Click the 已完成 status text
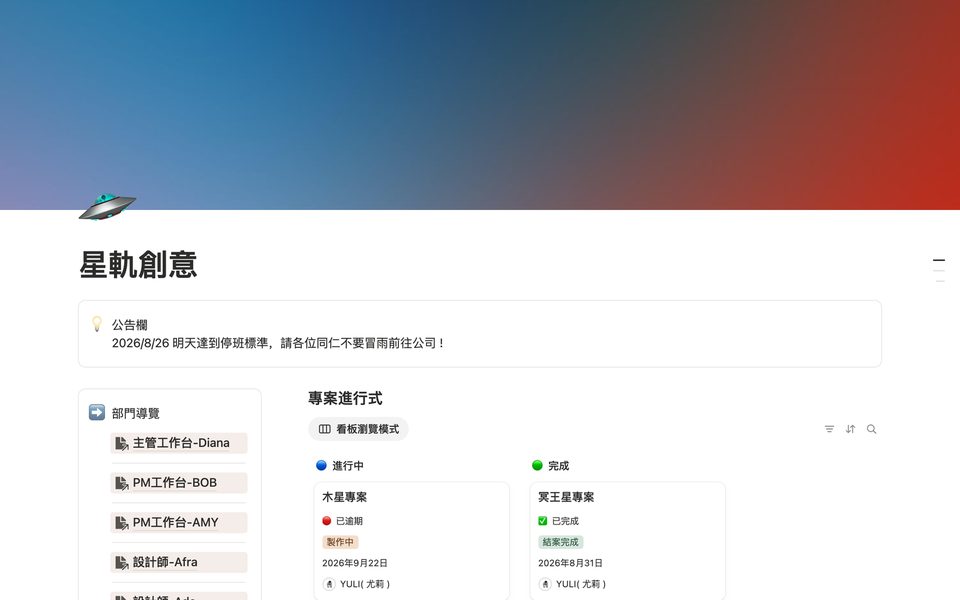960x600 pixels. (565, 521)
